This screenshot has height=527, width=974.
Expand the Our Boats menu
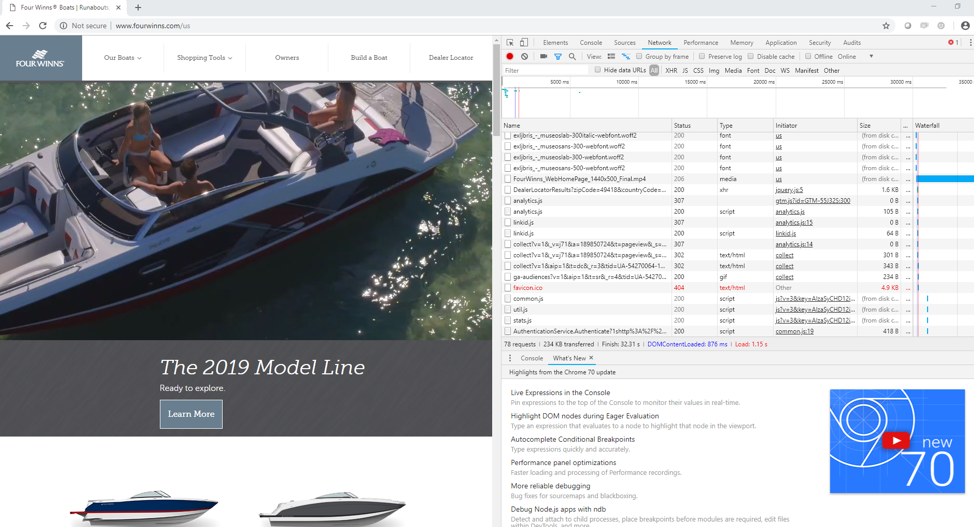tap(122, 58)
